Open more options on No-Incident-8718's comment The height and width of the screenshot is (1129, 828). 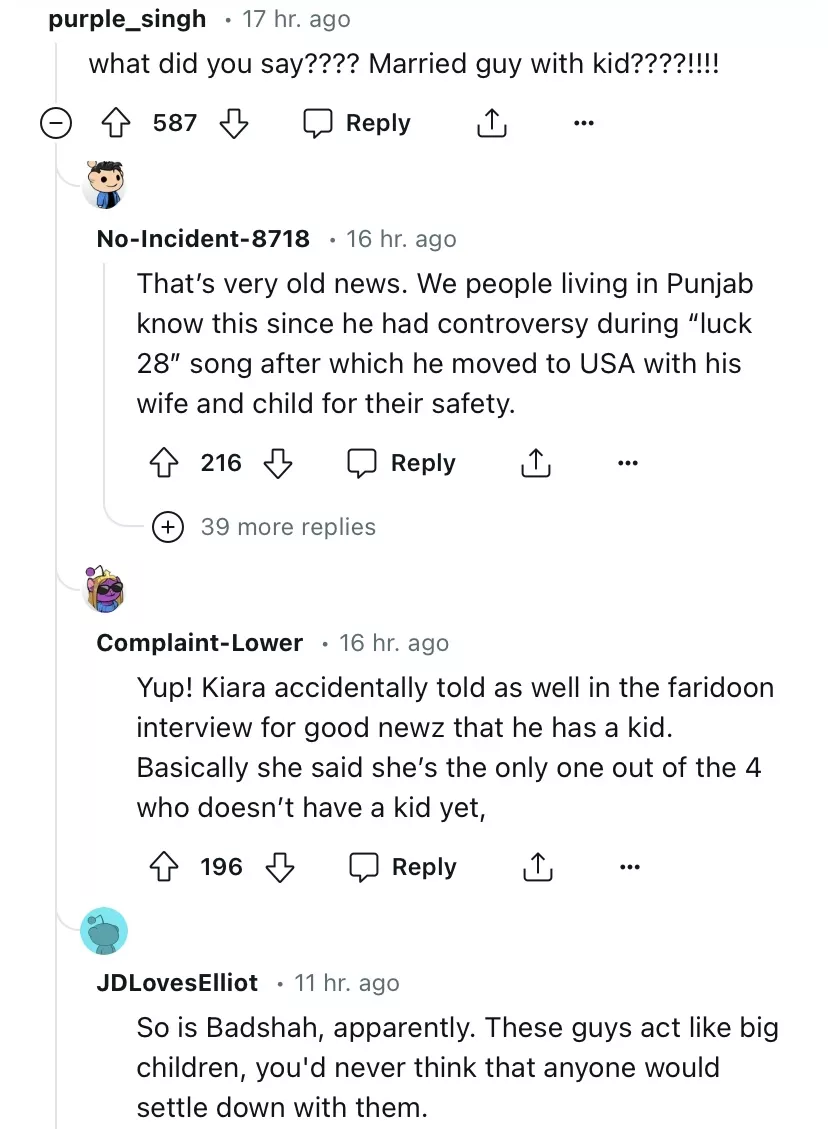(x=627, y=463)
